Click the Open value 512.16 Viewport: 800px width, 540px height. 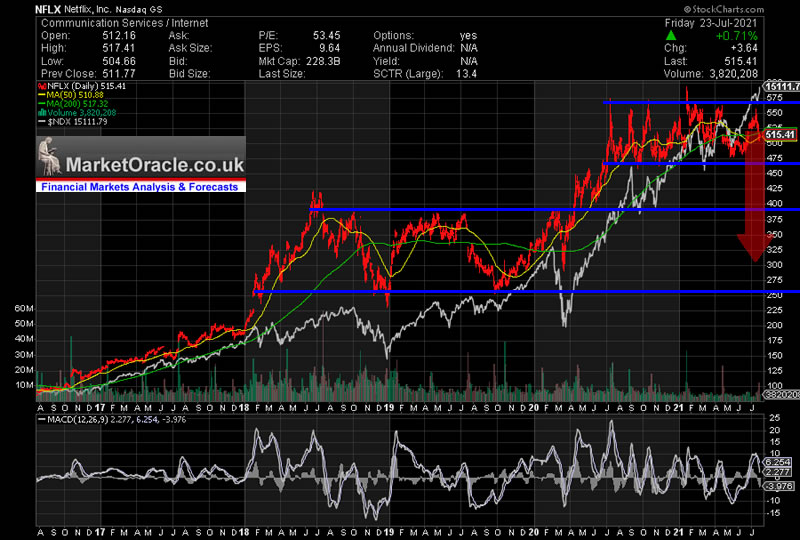119,36
